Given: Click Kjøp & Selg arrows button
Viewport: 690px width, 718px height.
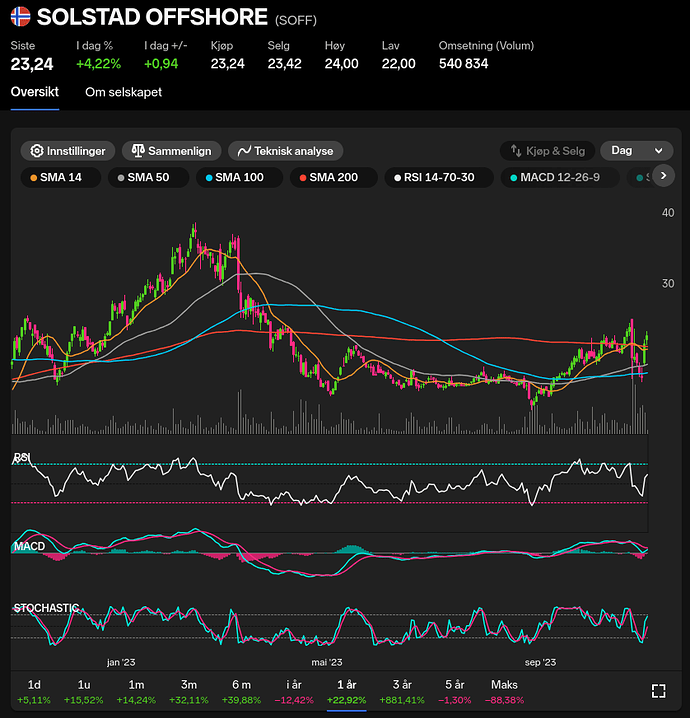Looking at the screenshot, I should tap(548, 151).
